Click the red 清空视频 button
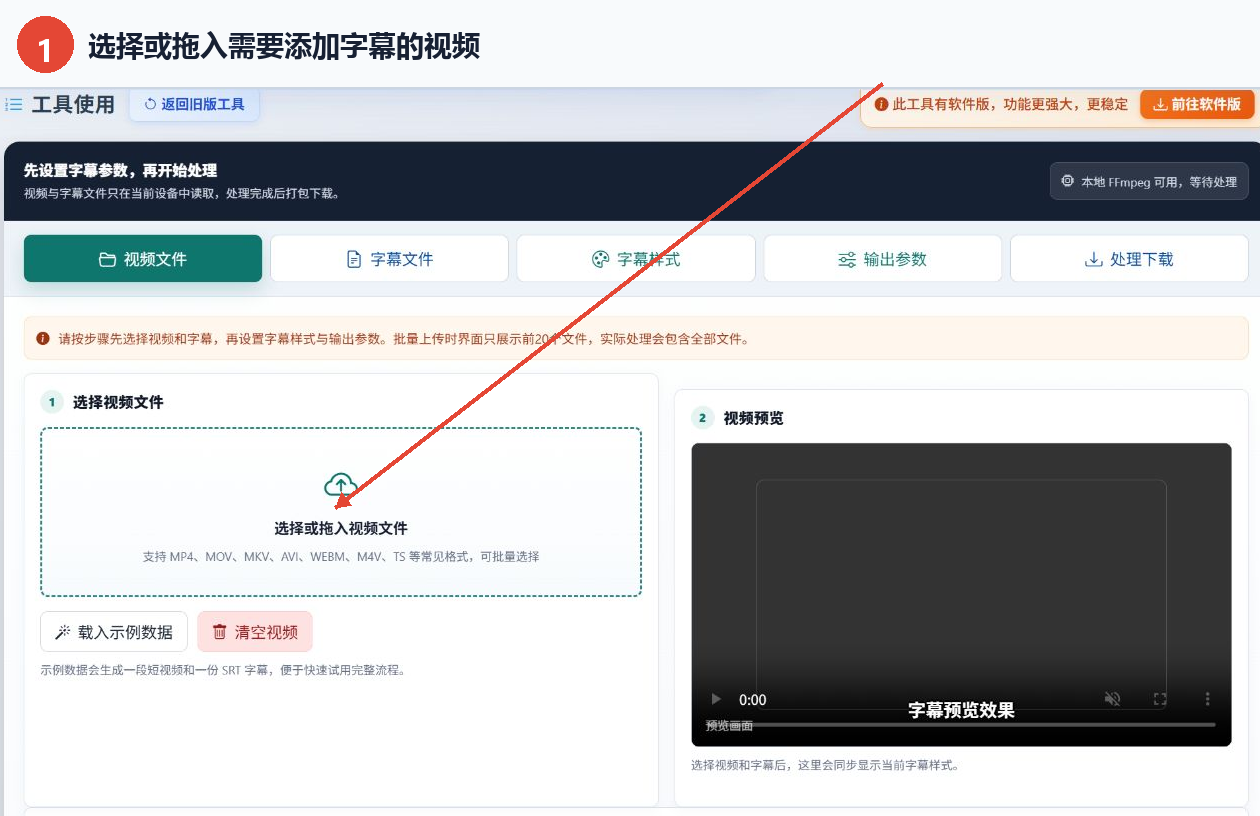Viewport: 1260px width, 816px height. point(255,632)
